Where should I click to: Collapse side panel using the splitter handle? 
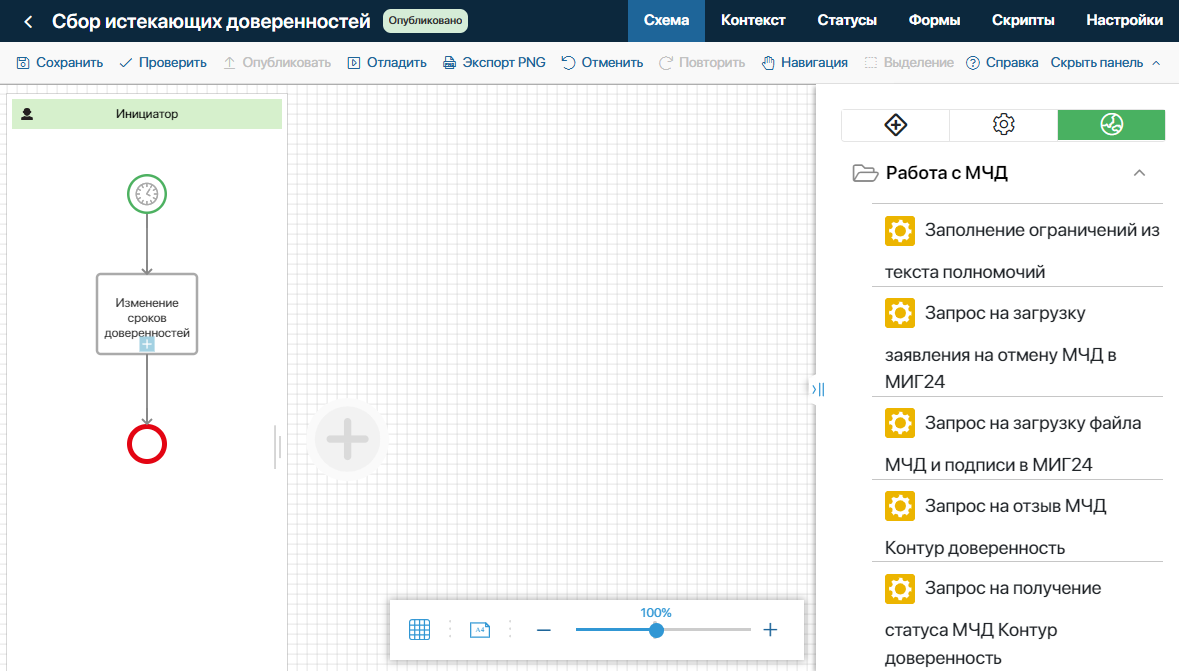(818, 389)
